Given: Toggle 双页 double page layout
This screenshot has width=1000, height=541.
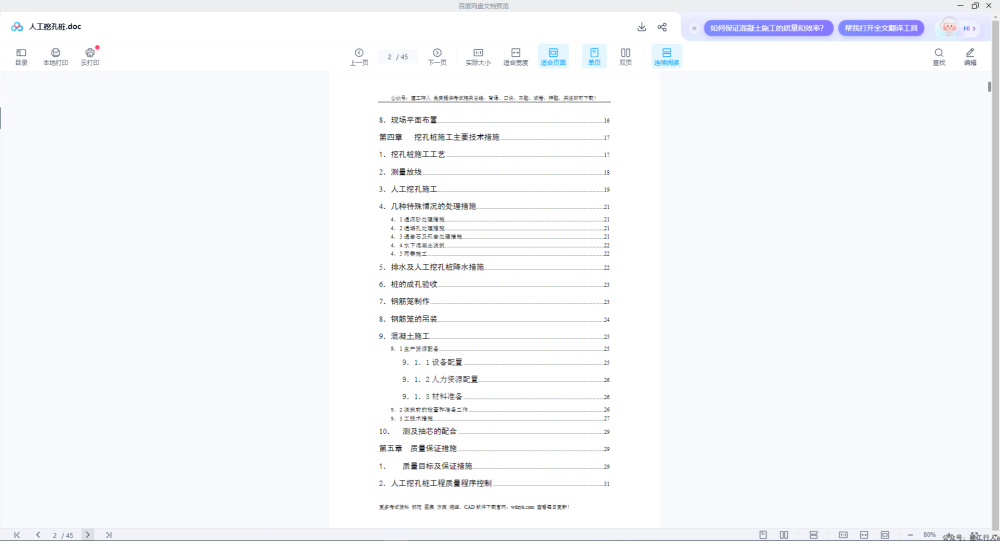Looking at the screenshot, I should tap(626, 56).
